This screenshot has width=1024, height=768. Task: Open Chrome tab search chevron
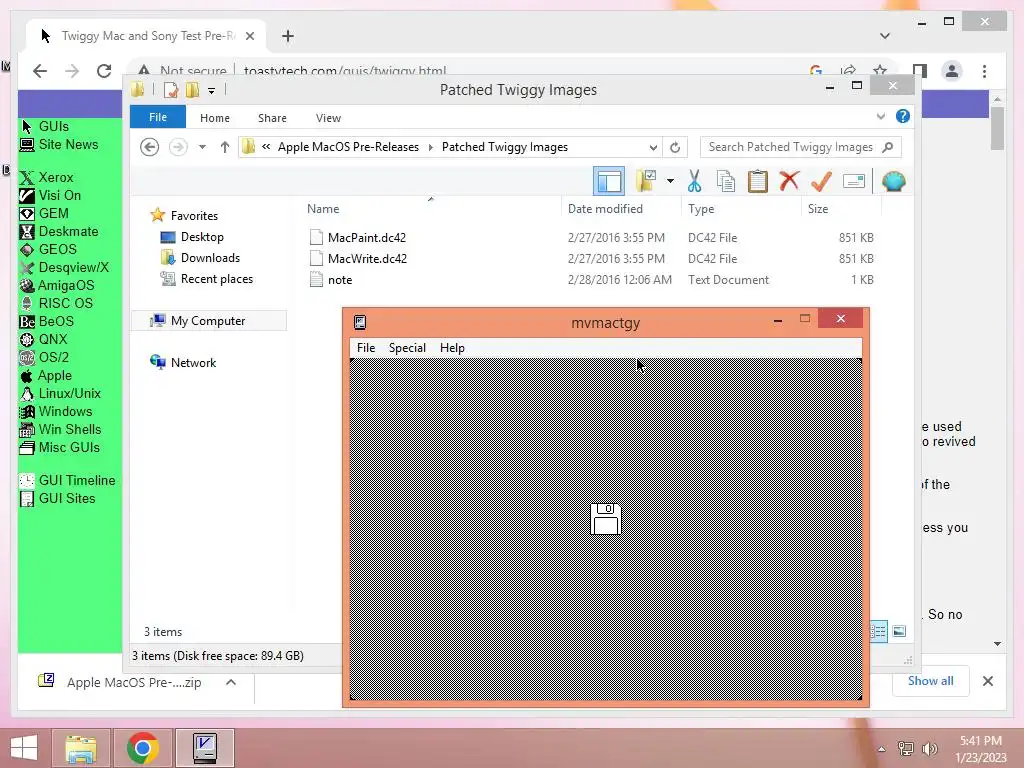(x=885, y=36)
